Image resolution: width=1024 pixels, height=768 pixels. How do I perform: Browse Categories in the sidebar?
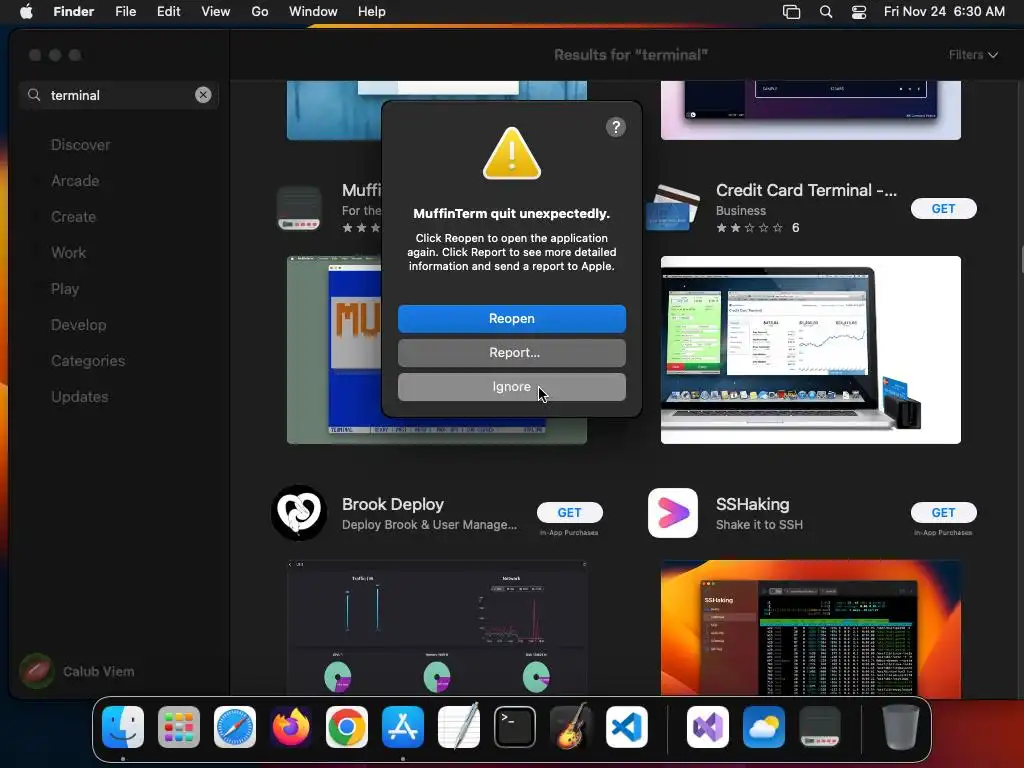(88, 360)
